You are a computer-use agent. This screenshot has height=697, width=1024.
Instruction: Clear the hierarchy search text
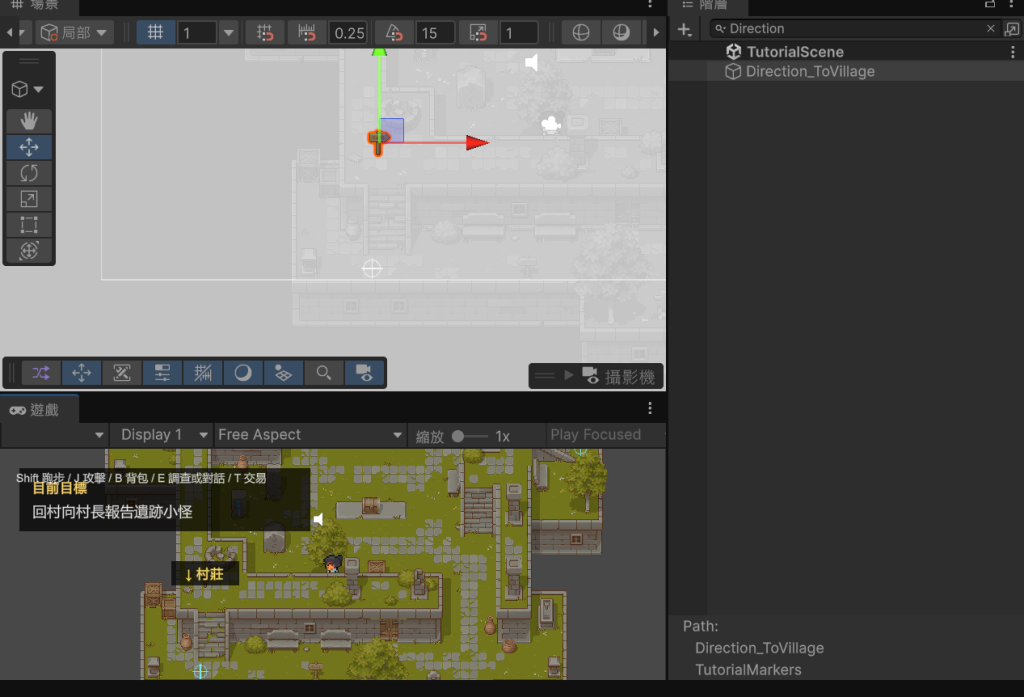pyautogui.click(x=991, y=28)
